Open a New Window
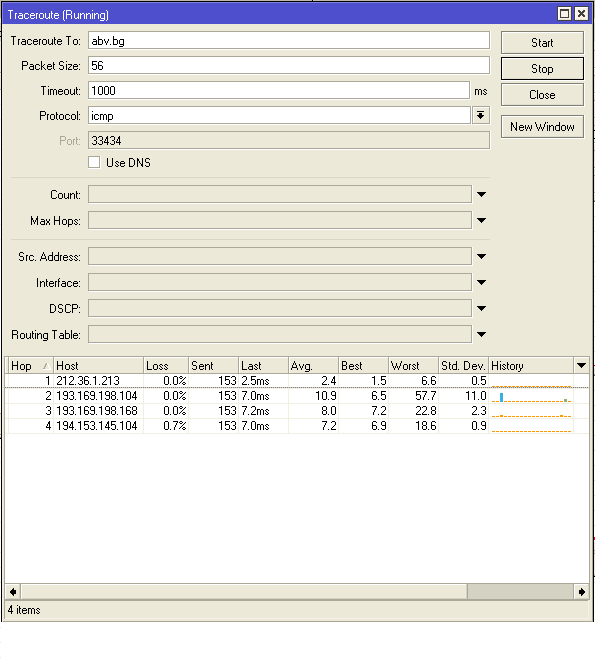Screen dimensions: 595x664 pyautogui.click(x=542, y=127)
